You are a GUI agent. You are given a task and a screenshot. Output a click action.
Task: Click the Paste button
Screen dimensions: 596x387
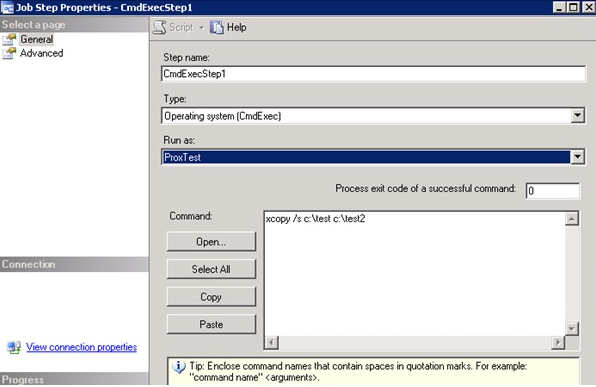click(x=211, y=324)
